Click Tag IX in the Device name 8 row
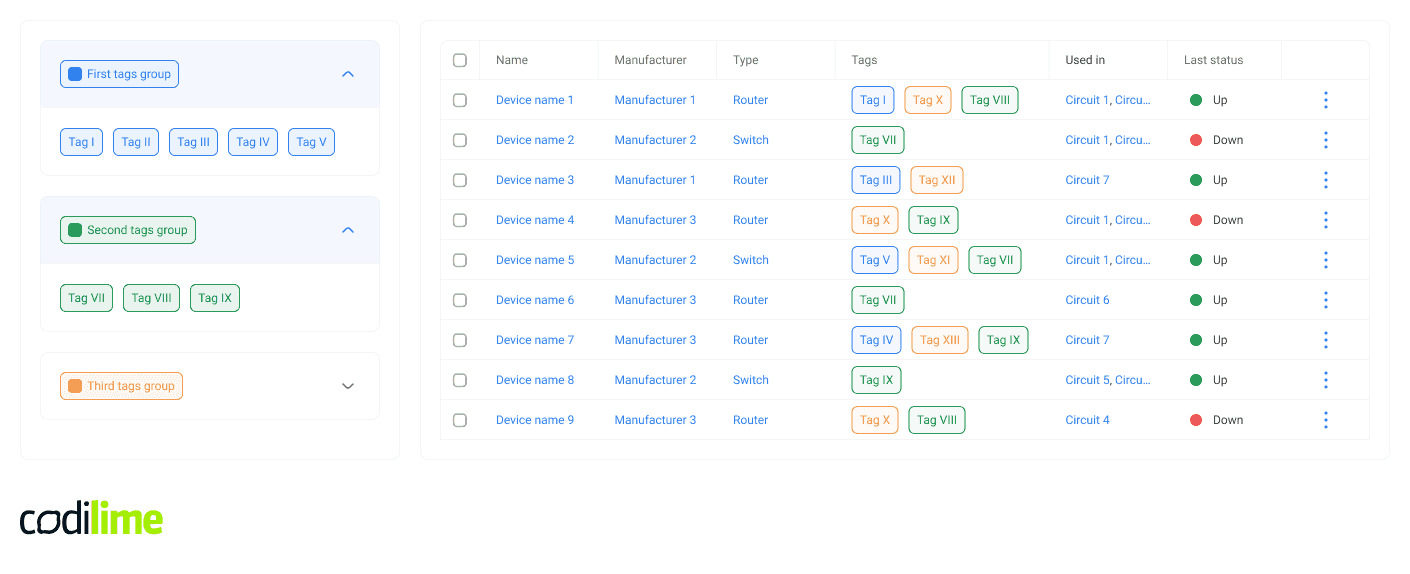This screenshot has width=1410, height=574. (877, 380)
